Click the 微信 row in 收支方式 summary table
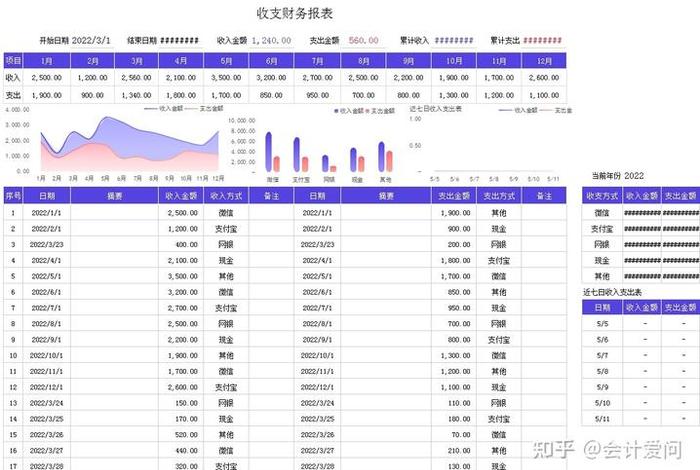700x470 pixels. [641, 213]
